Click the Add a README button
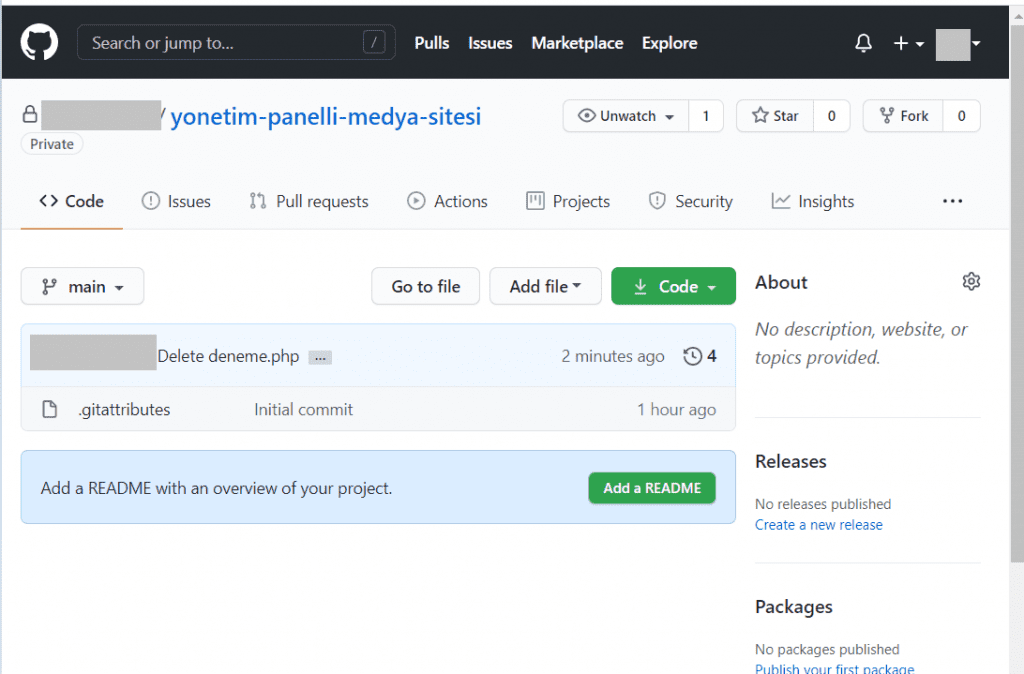This screenshot has width=1024, height=674. point(652,487)
